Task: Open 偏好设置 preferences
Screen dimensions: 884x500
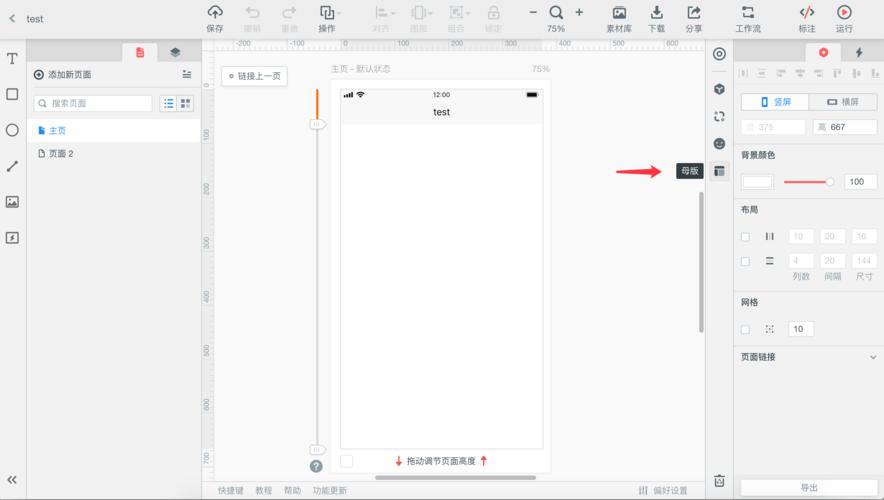Action: click(663, 490)
